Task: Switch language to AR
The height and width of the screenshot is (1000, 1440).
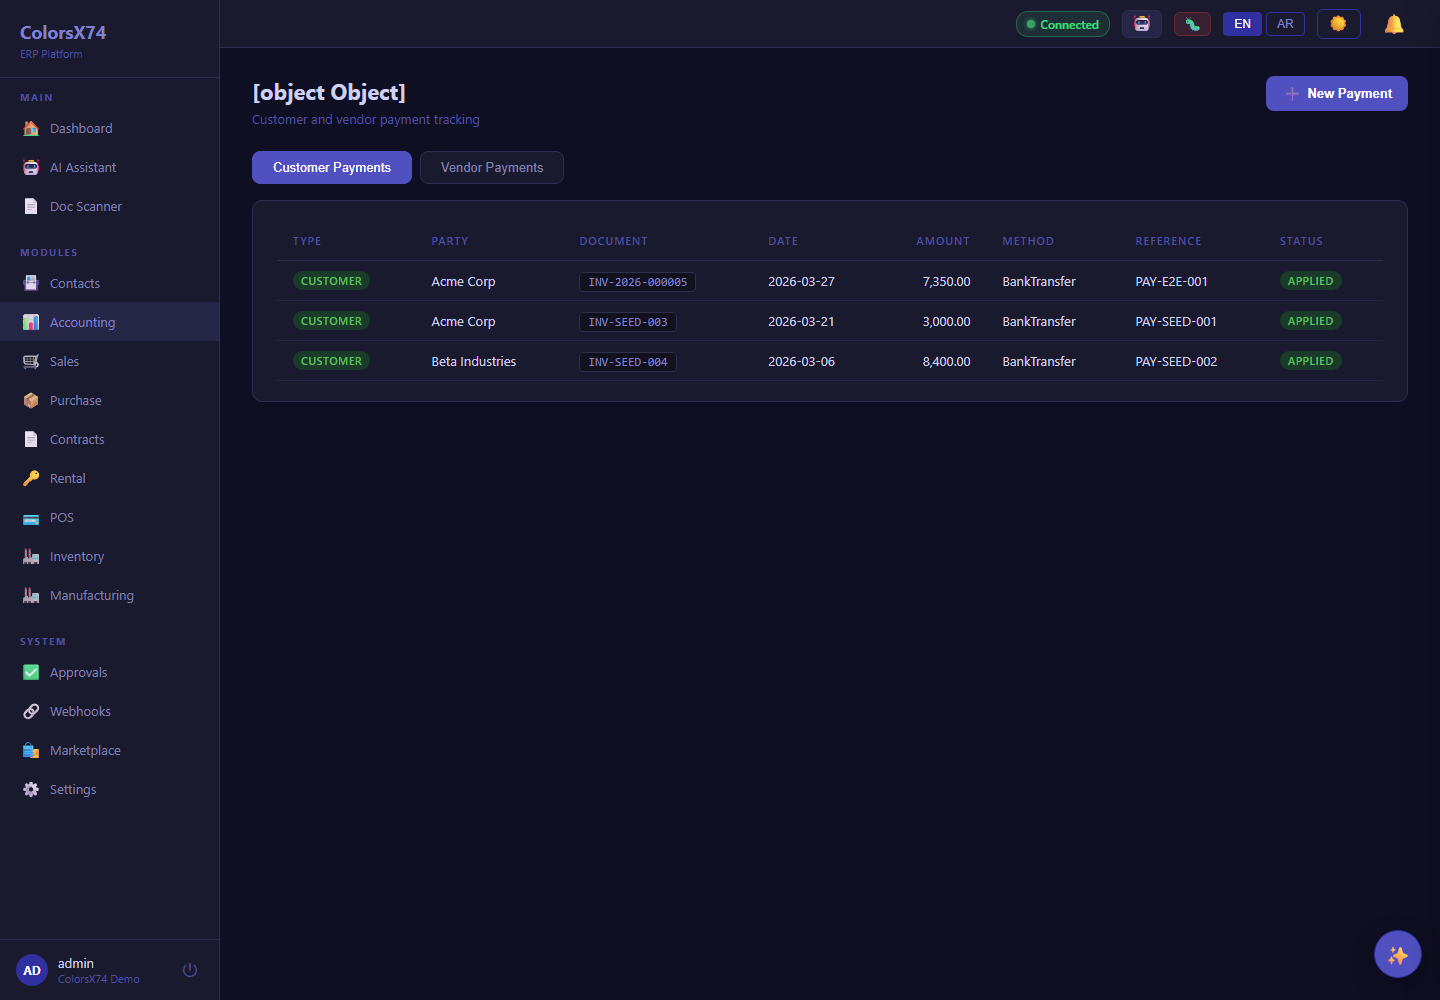Action: (1285, 24)
